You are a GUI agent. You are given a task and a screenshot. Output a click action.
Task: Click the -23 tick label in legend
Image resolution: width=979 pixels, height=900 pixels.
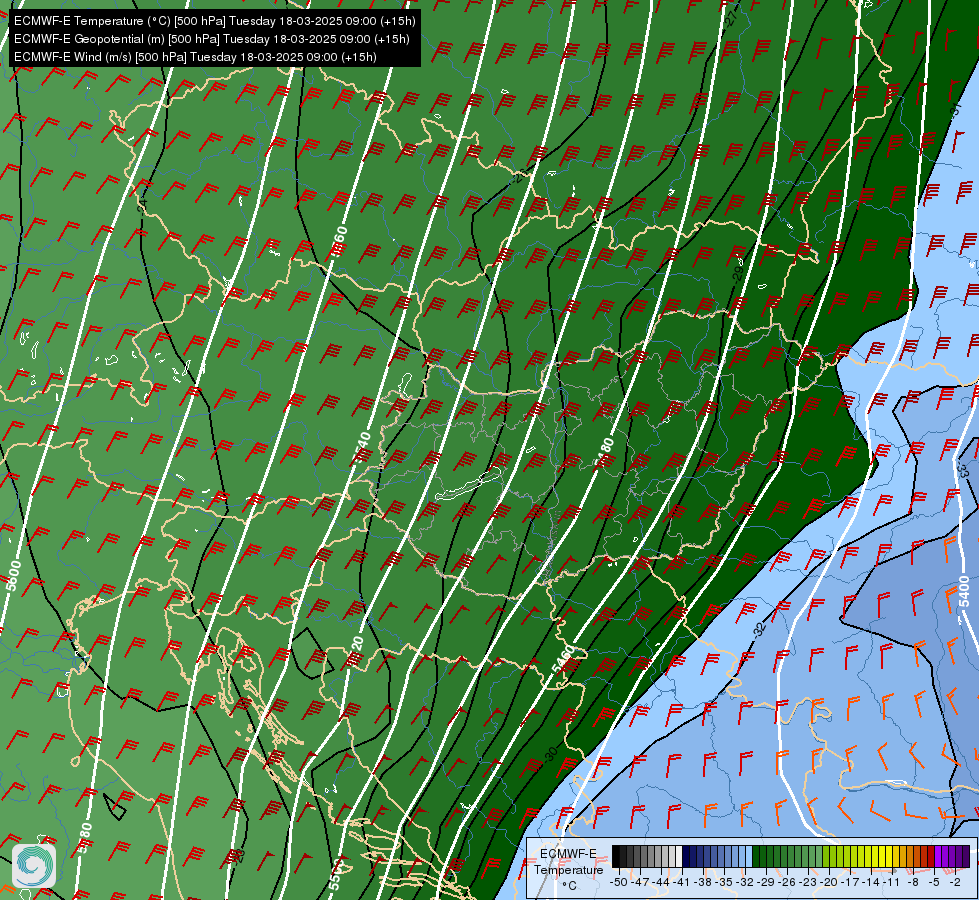pyautogui.click(x=807, y=882)
